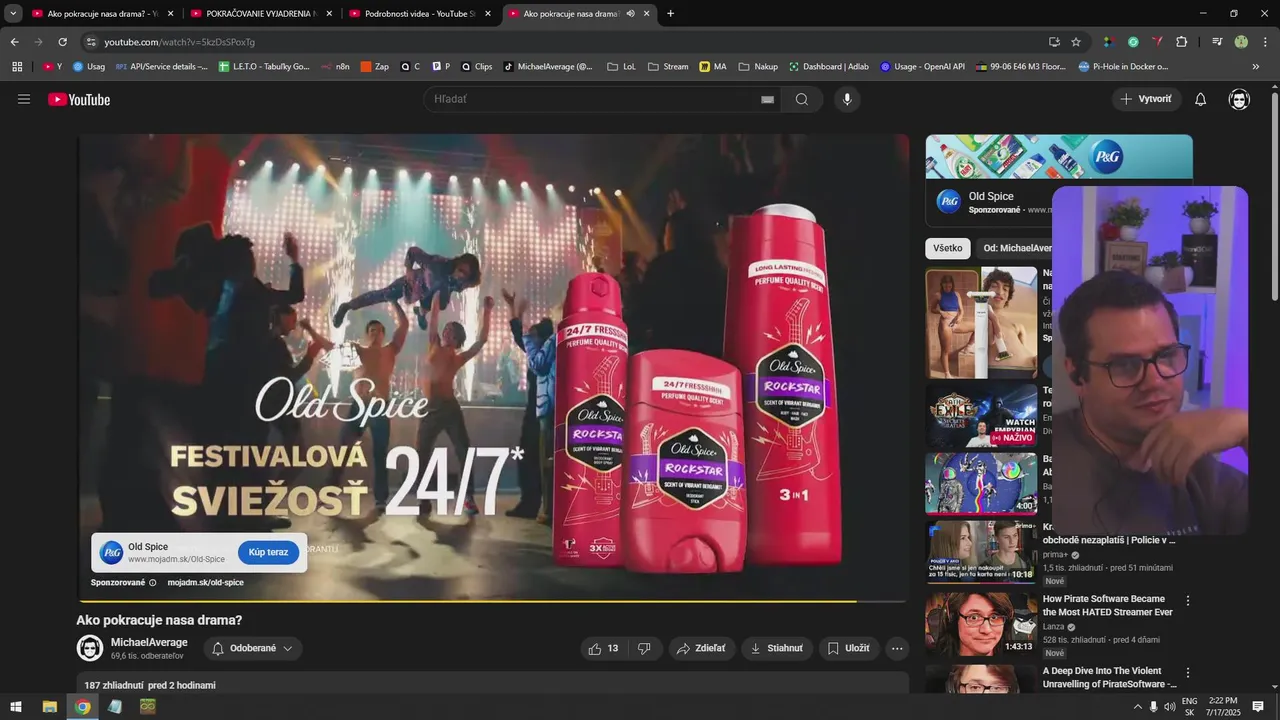Start voice search with microphone icon

(x=847, y=99)
